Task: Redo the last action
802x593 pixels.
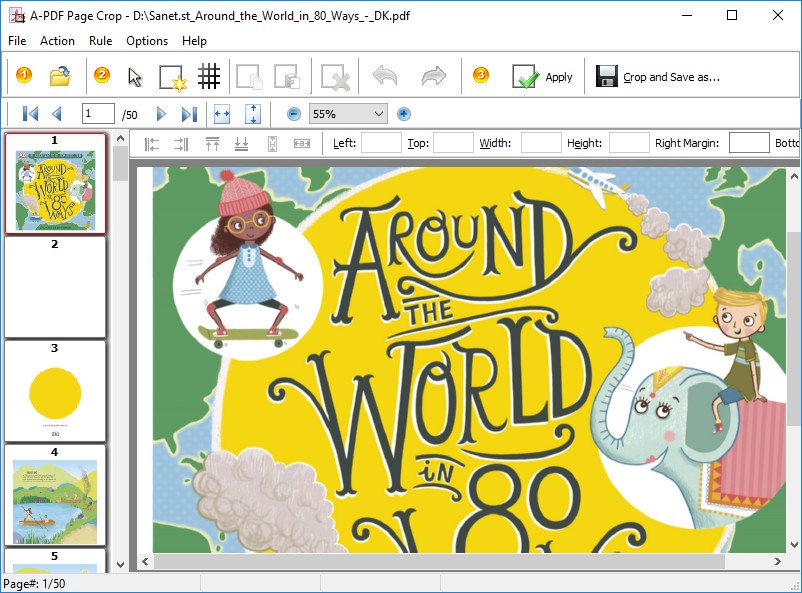Action: [434, 76]
